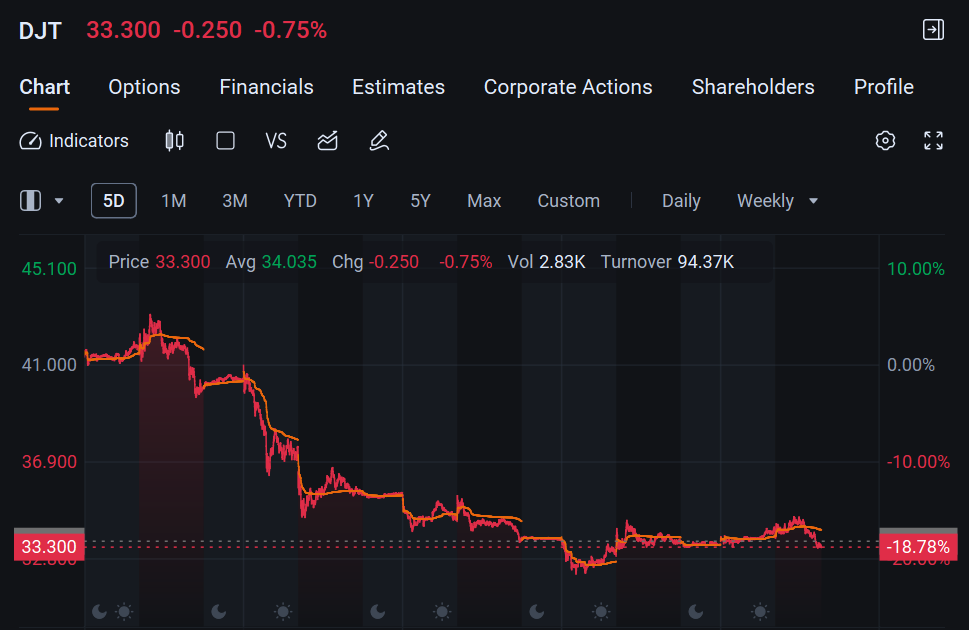Click the layout split-panel icon

30,201
